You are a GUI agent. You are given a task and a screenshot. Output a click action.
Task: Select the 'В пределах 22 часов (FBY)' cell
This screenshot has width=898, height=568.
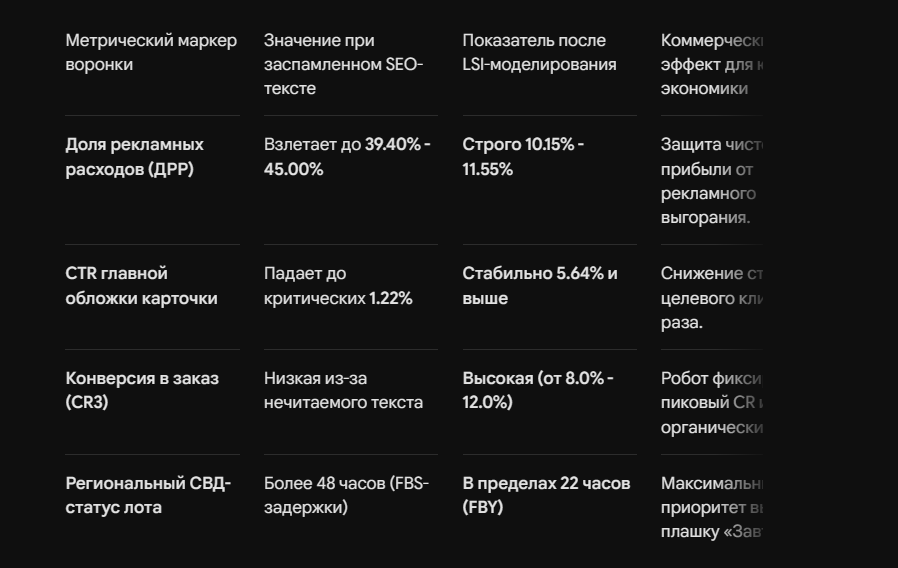coord(546,495)
